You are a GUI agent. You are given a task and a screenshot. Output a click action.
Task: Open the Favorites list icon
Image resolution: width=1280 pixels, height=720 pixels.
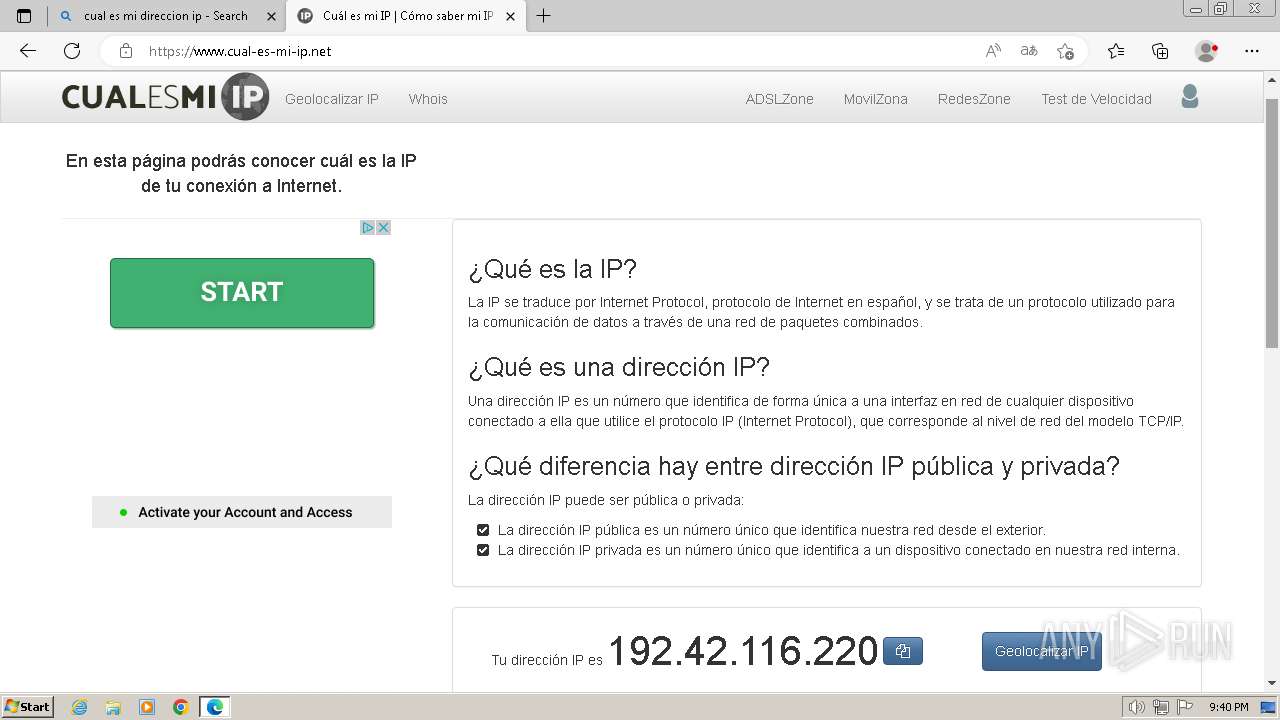coord(1116,51)
